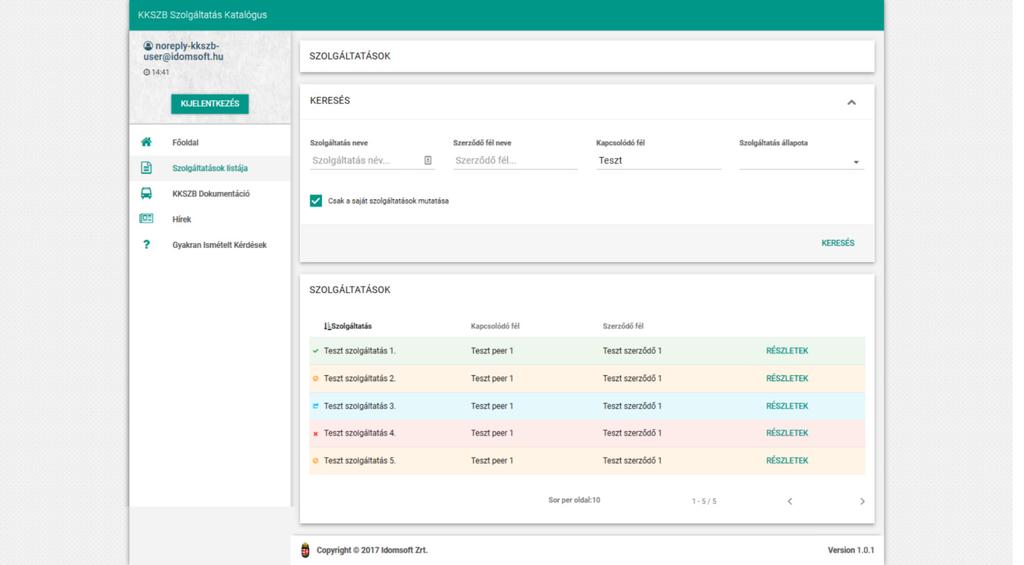The width and height of the screenshot is (1024, 565).
Task: Click the Kijelentkezés button
Action: (210, 104)
